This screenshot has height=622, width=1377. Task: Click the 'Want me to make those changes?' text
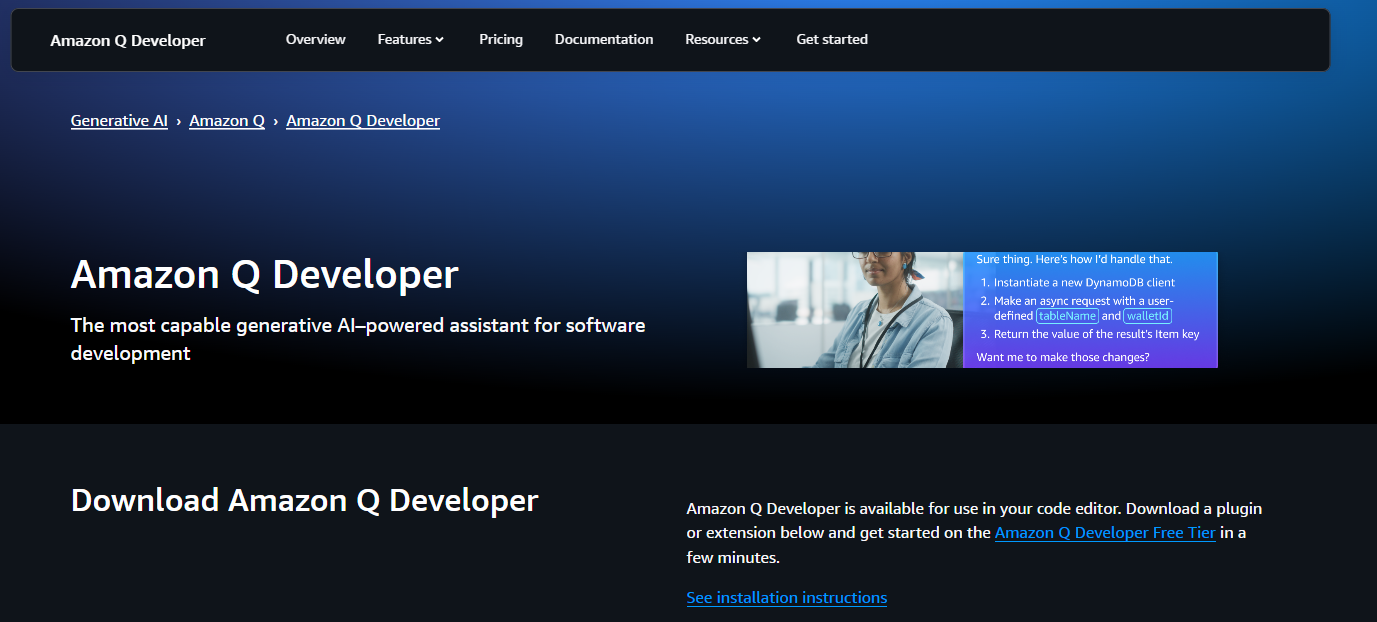(1063, 357)
